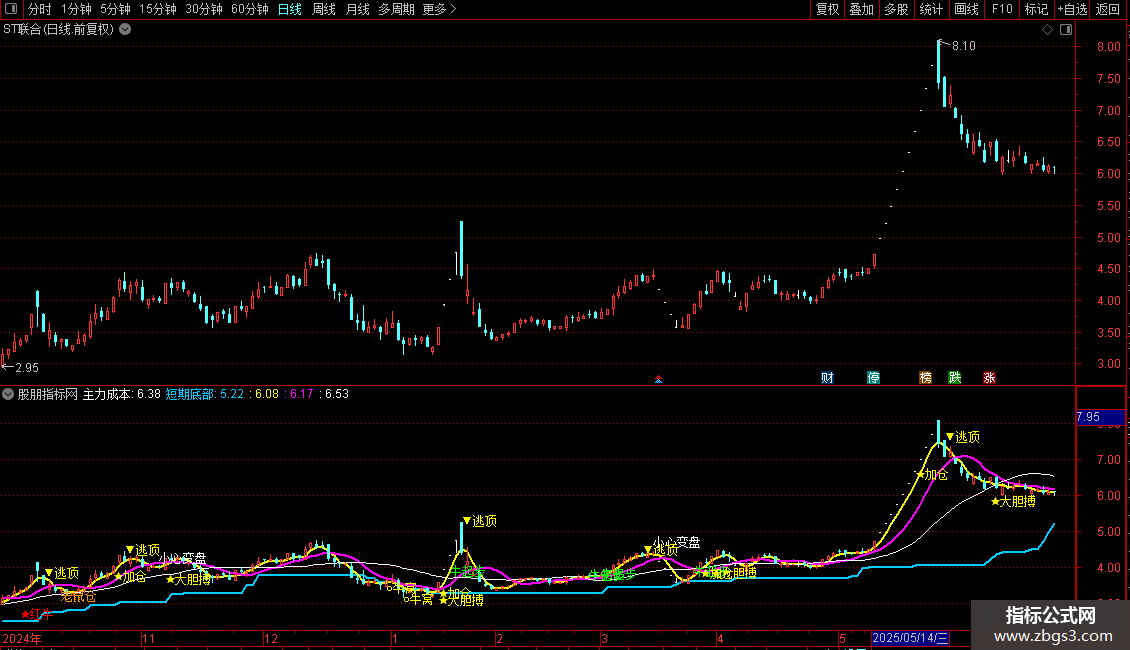
Task: Click the small red-blue arrow event marker
Action: pos(658,379)
